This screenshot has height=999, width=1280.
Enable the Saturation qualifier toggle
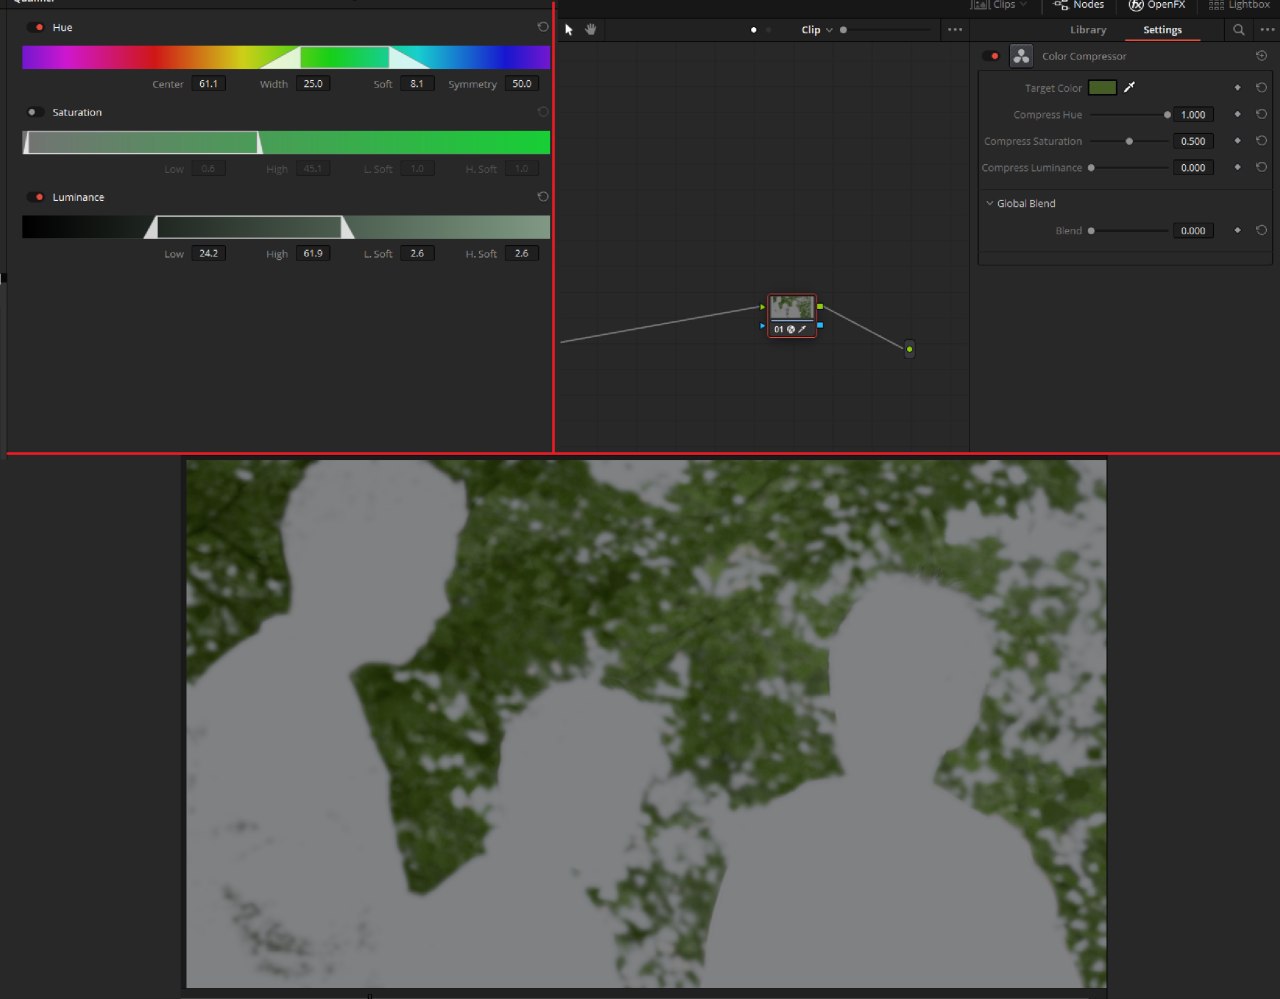[34, 113]
